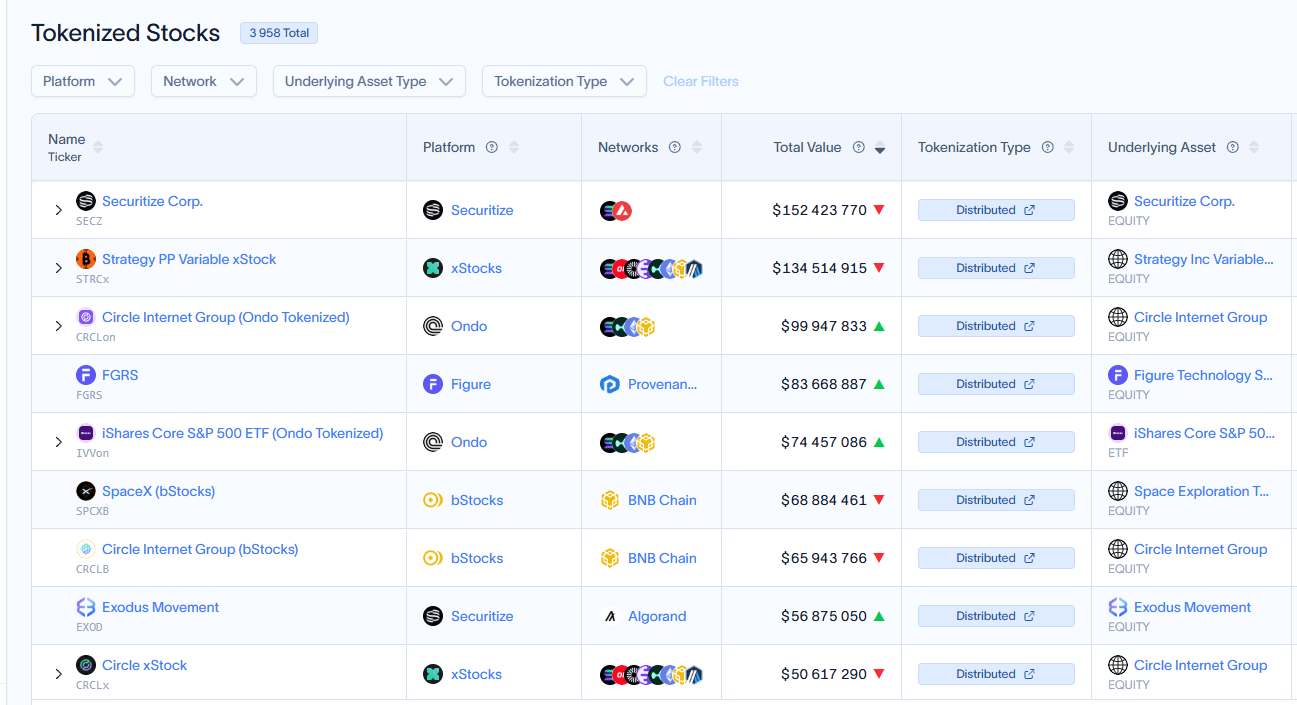Open the Circle Internet Group (Ondo Tokenized) link
The height and width of the screenshot is (705, 1297).
point(226,317)
